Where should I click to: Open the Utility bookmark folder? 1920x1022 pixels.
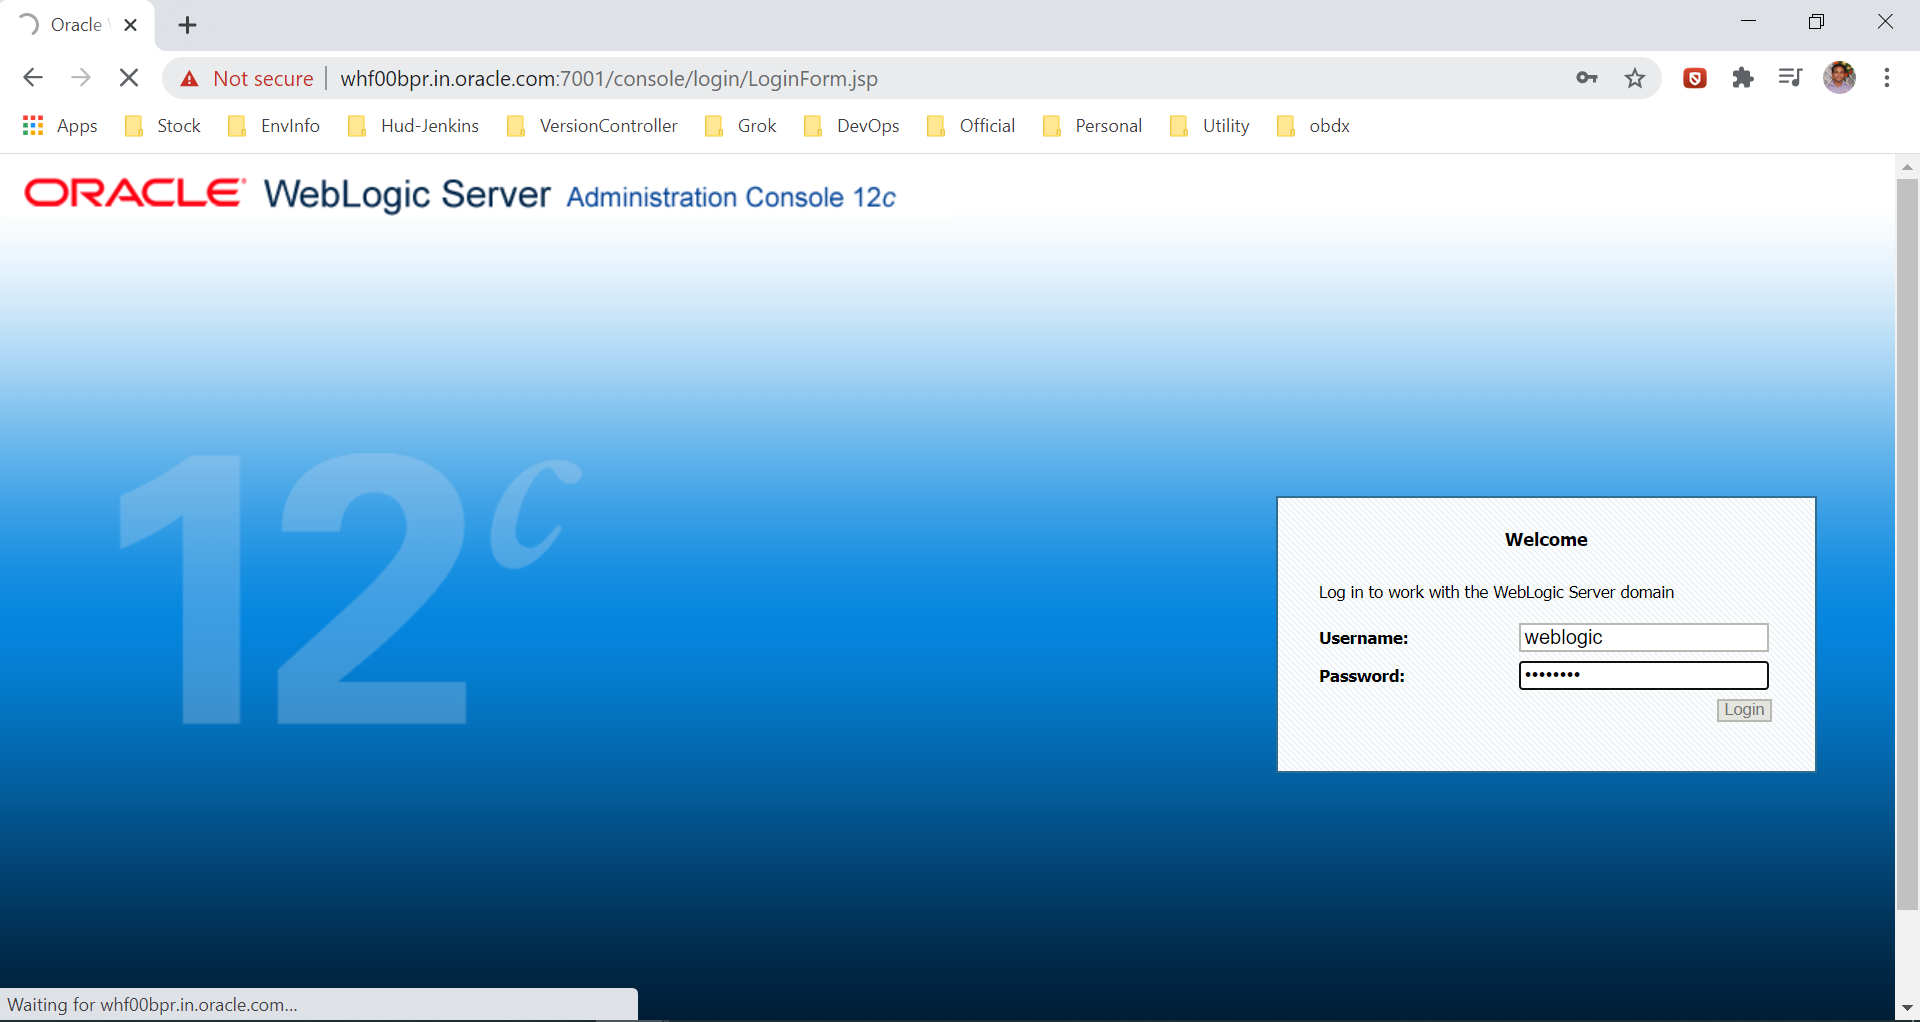click(x=1210, y=126)
